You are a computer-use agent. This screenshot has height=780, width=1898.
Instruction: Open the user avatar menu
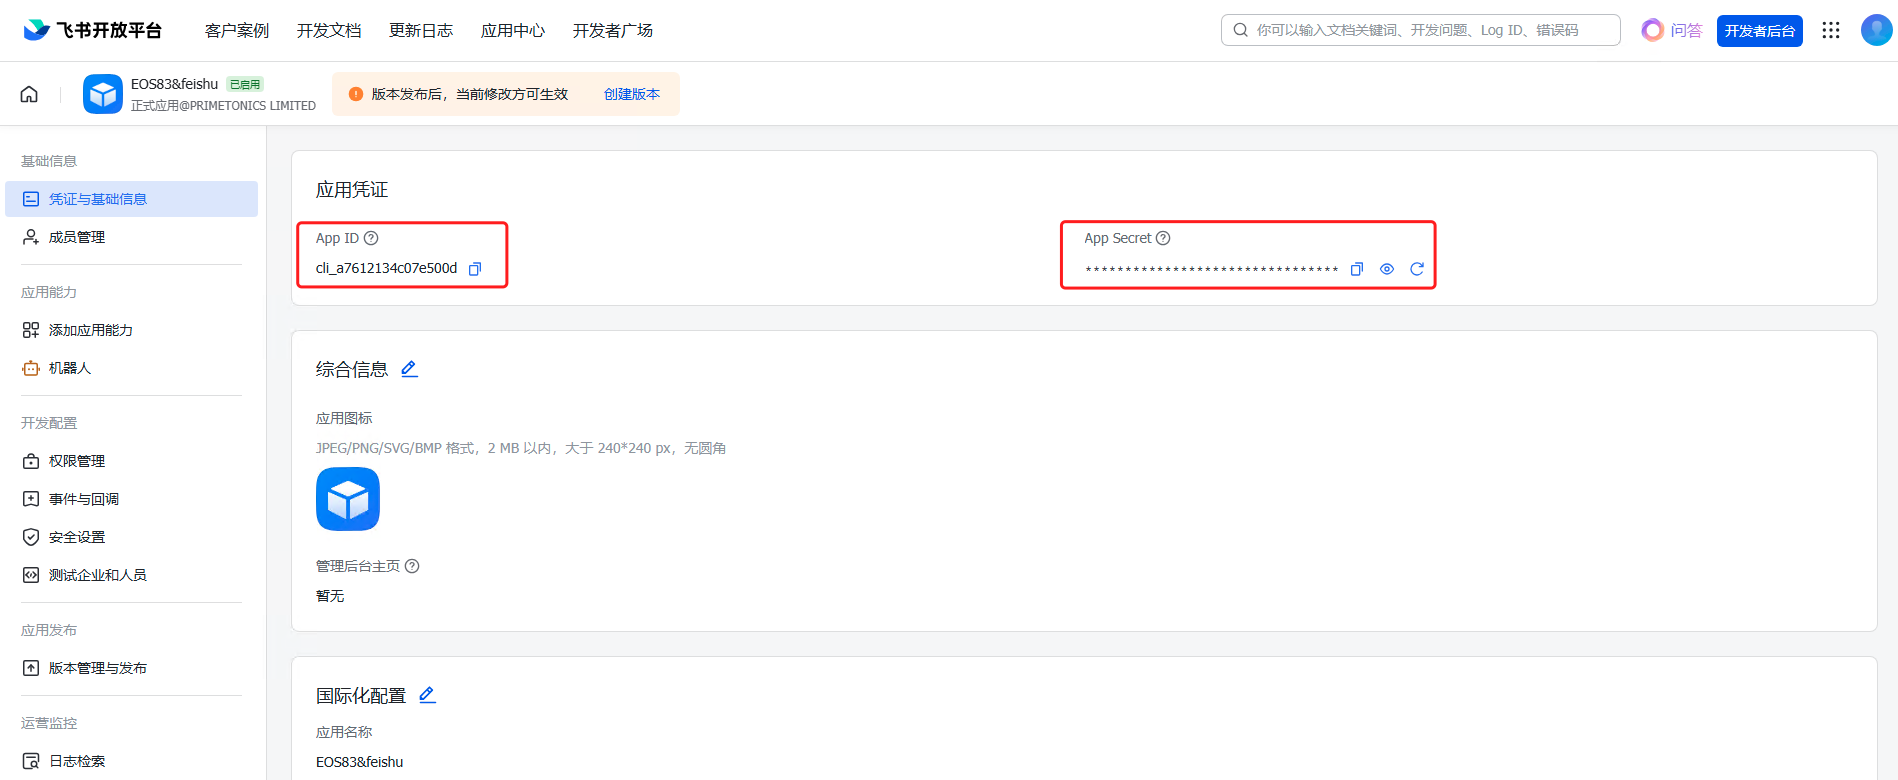[x=1876, y=30]
